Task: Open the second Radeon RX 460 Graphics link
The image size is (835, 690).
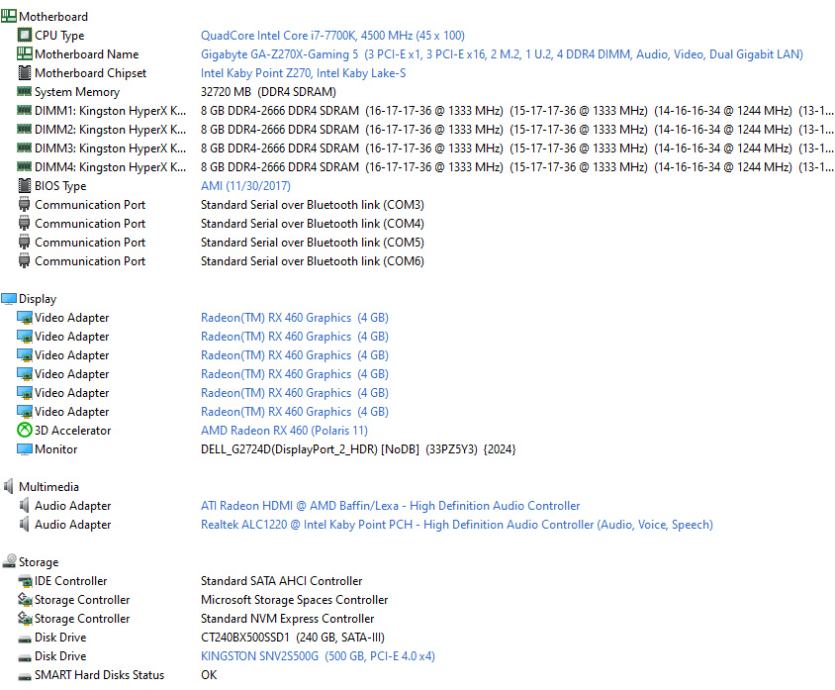Action: 294,336
